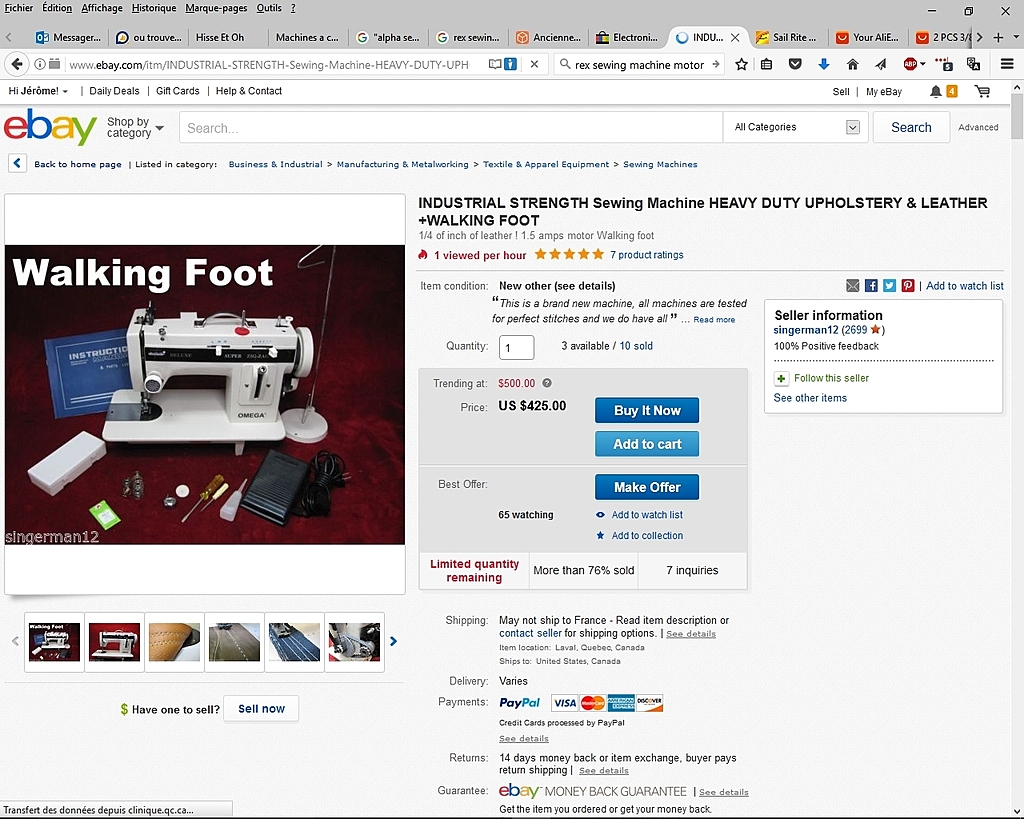
Task: Show next product thumbnails arrow
Action: coord(393,641)
